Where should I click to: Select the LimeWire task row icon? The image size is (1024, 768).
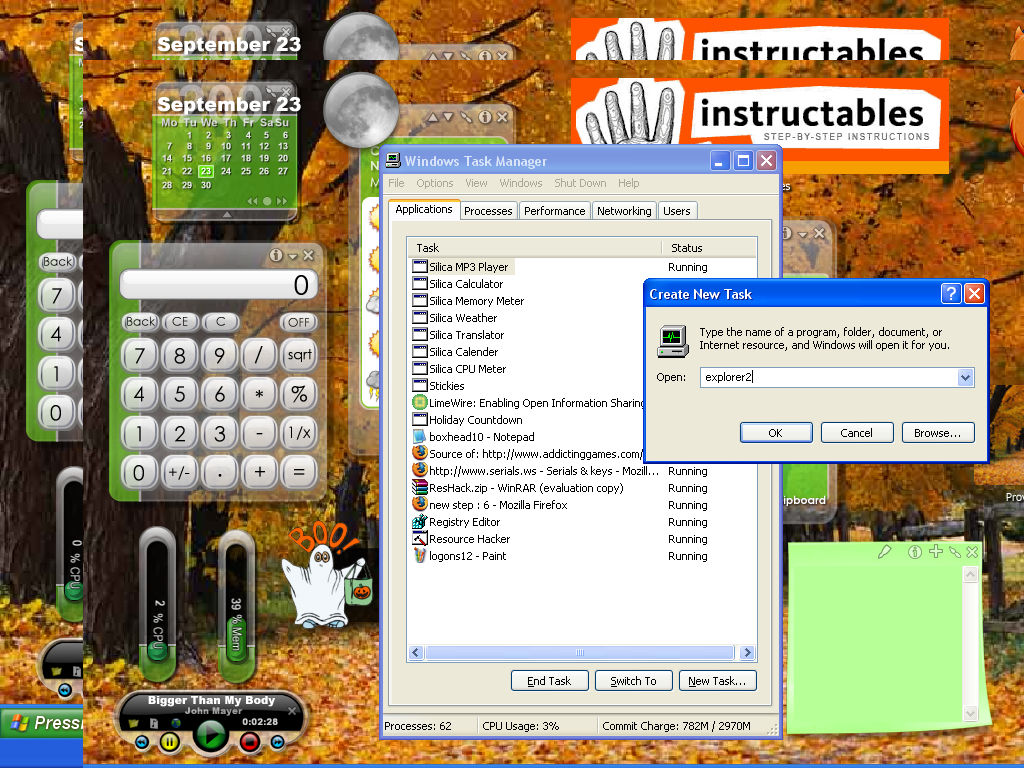point(419,402)
